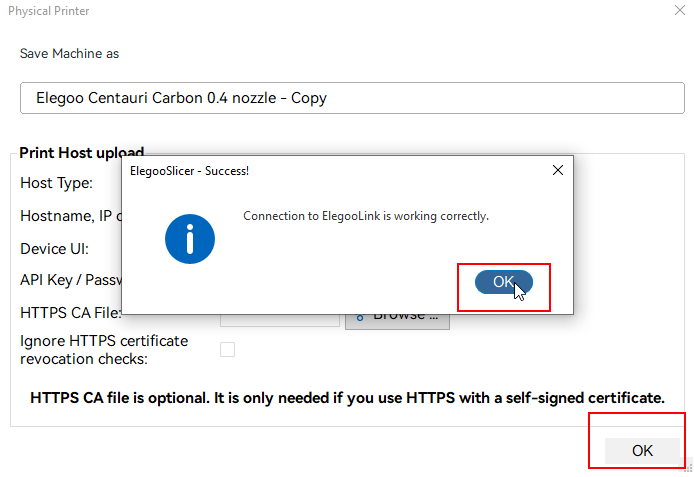This screenshot has width=694, height=477.
Task: Click the blue information icon
Action: point(190,238)
